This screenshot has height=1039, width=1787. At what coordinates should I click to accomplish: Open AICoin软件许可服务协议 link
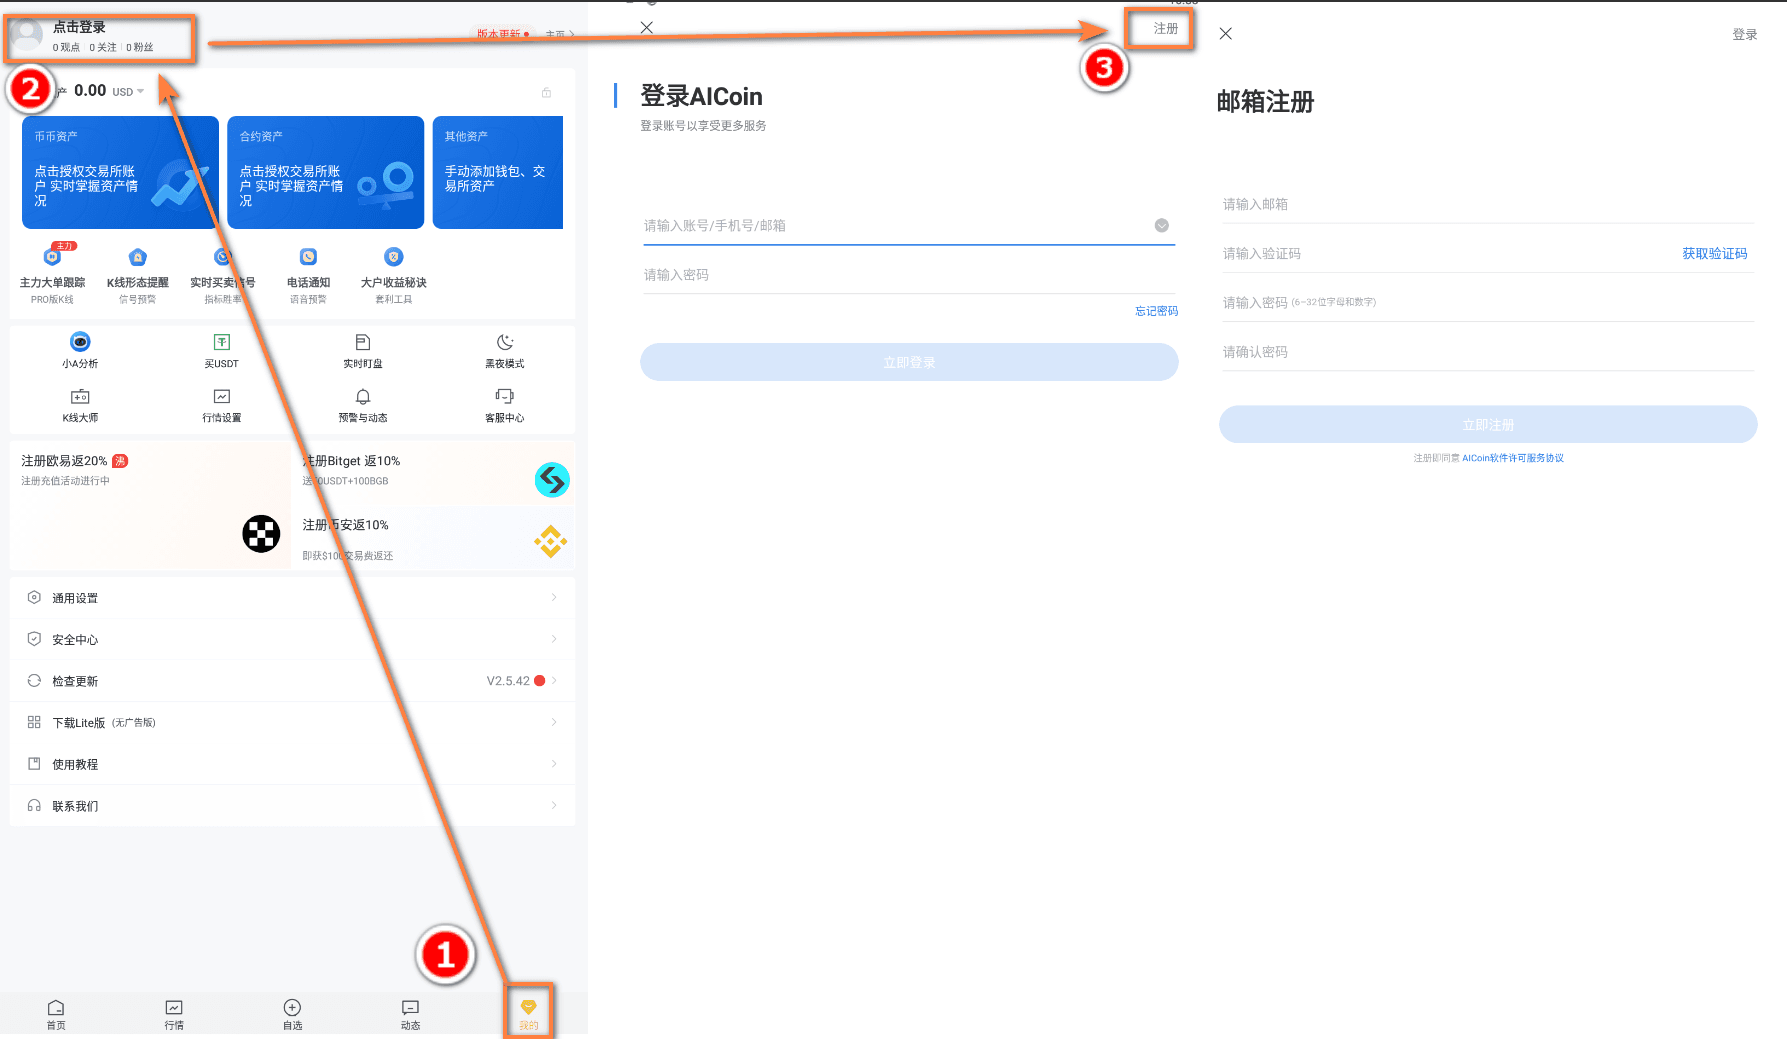click(x=1513, y=458)
